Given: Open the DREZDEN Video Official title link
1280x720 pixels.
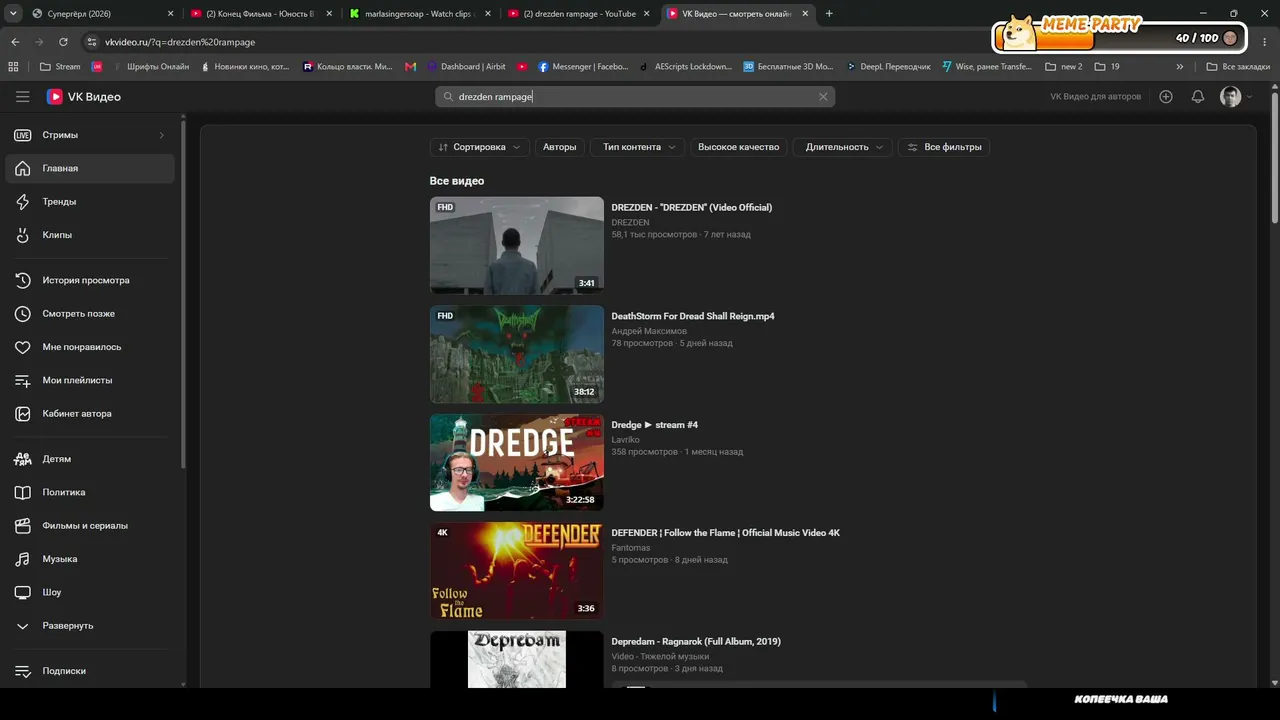Looking at the screenshot, I should (692, 207).
